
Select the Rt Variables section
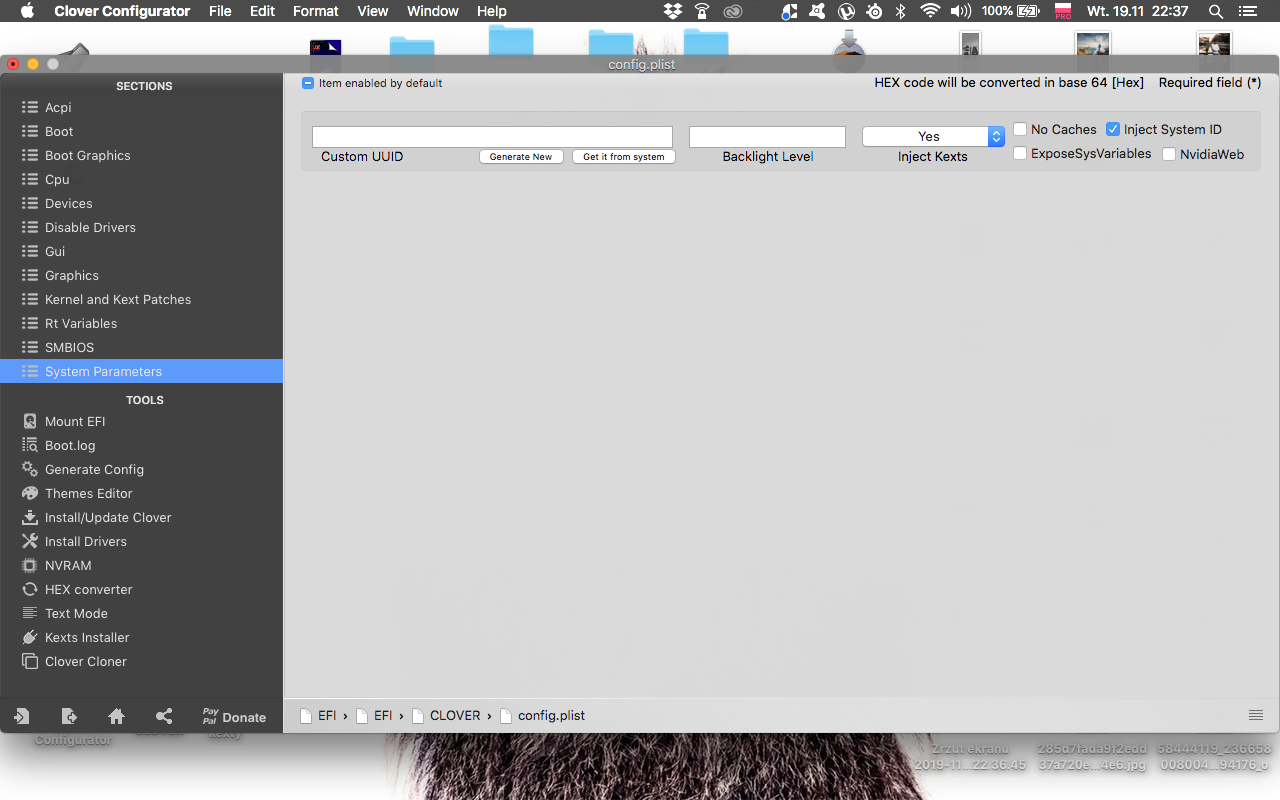(x=141, y=323)
